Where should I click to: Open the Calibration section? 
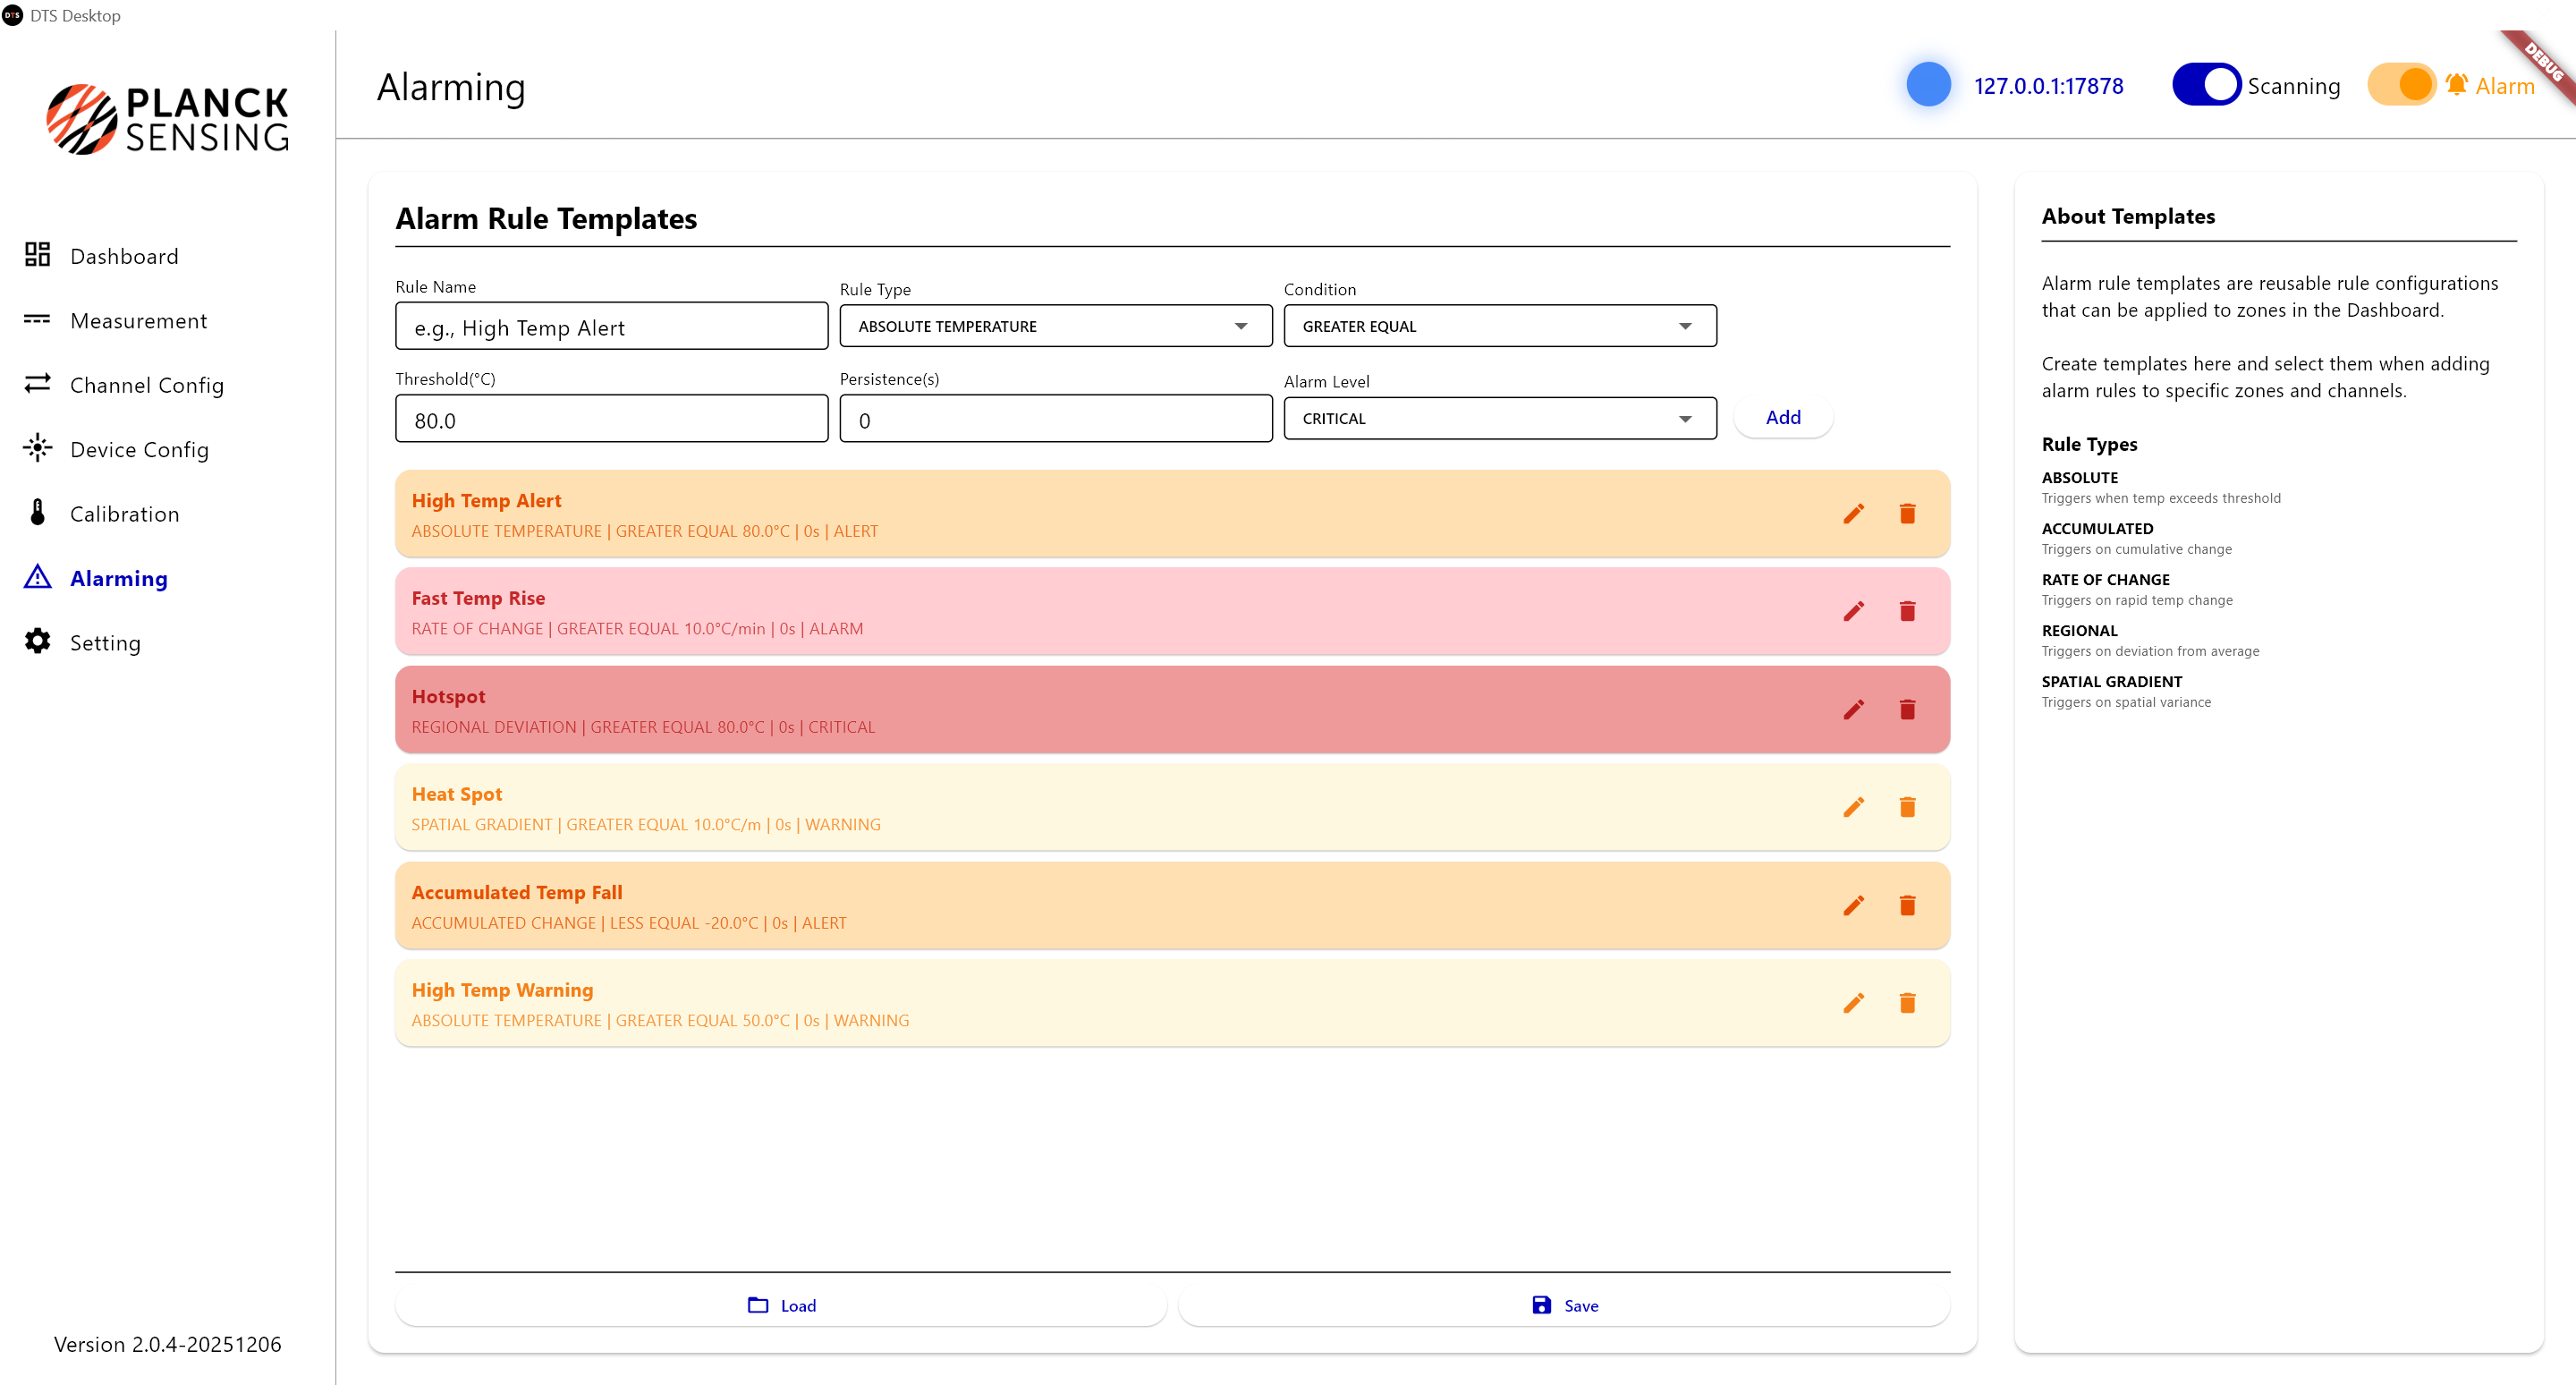(124, 514)
